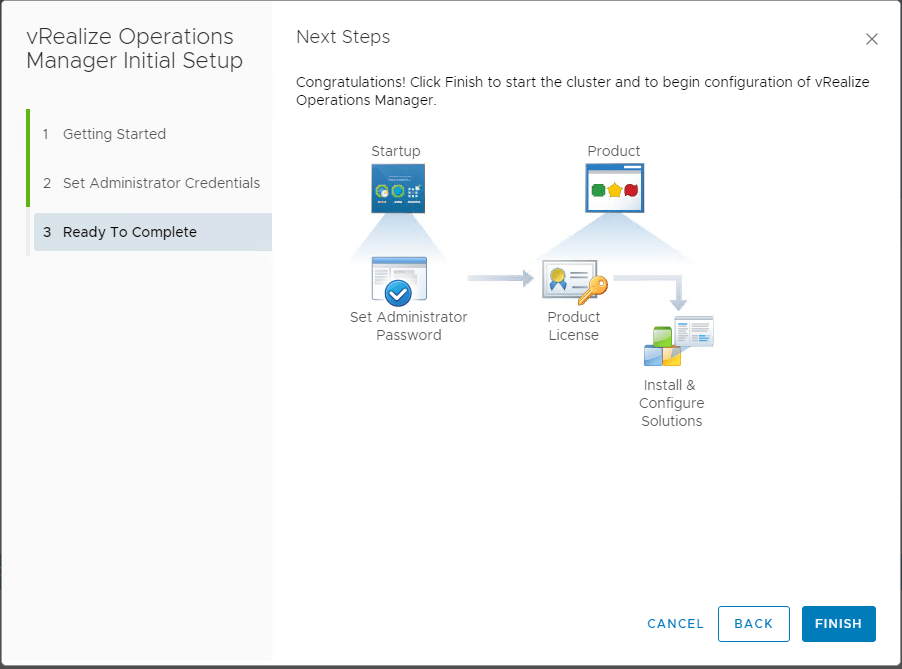Go to Set Administrator Credentials step
Image resolution: width=902 pixels, height=669 pixels.
point(161,183)
